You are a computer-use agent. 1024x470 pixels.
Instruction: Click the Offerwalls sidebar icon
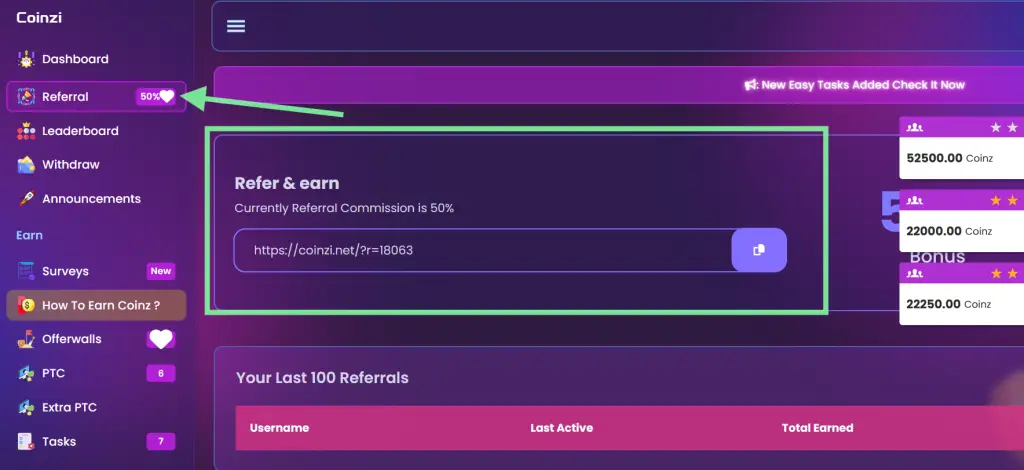[27, 339]
